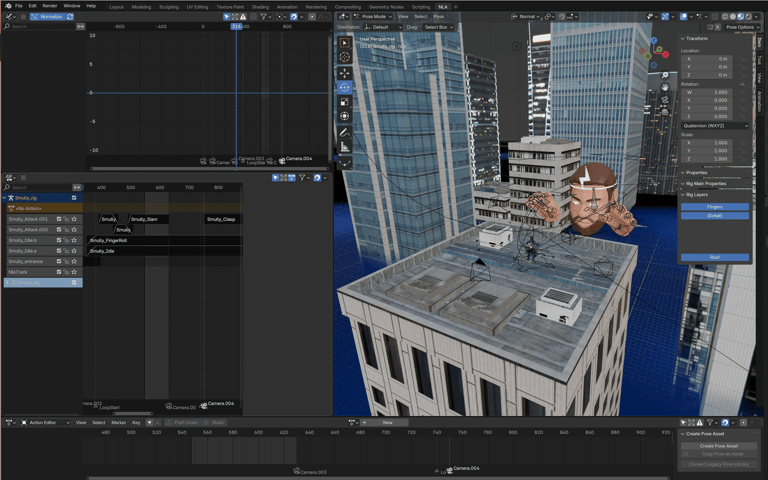Click the Select Box tool icon

[345, 43]
